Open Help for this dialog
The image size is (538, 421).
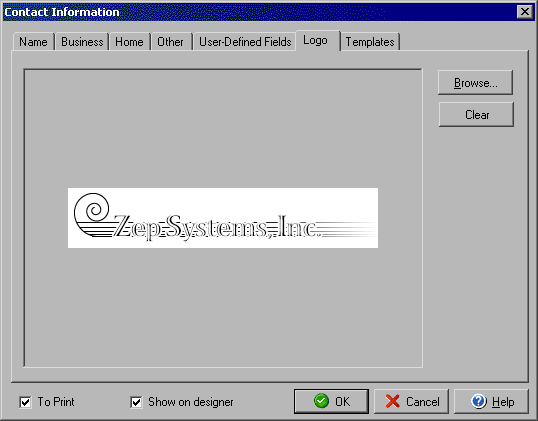click(491, 401)
